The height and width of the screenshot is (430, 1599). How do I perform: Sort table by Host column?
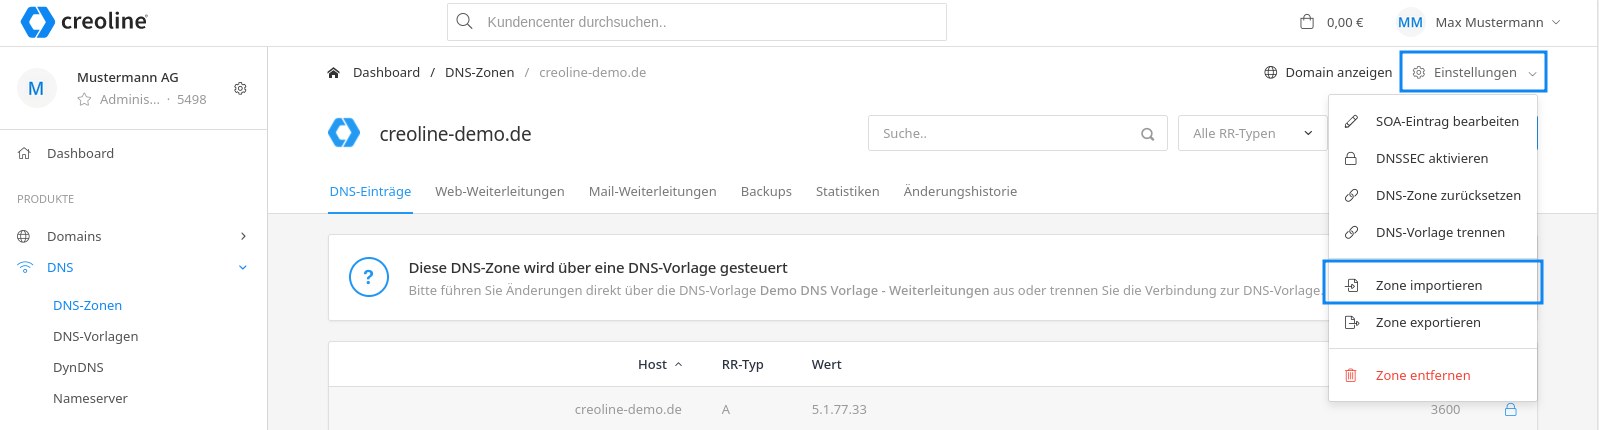click(x=660, y=364)
